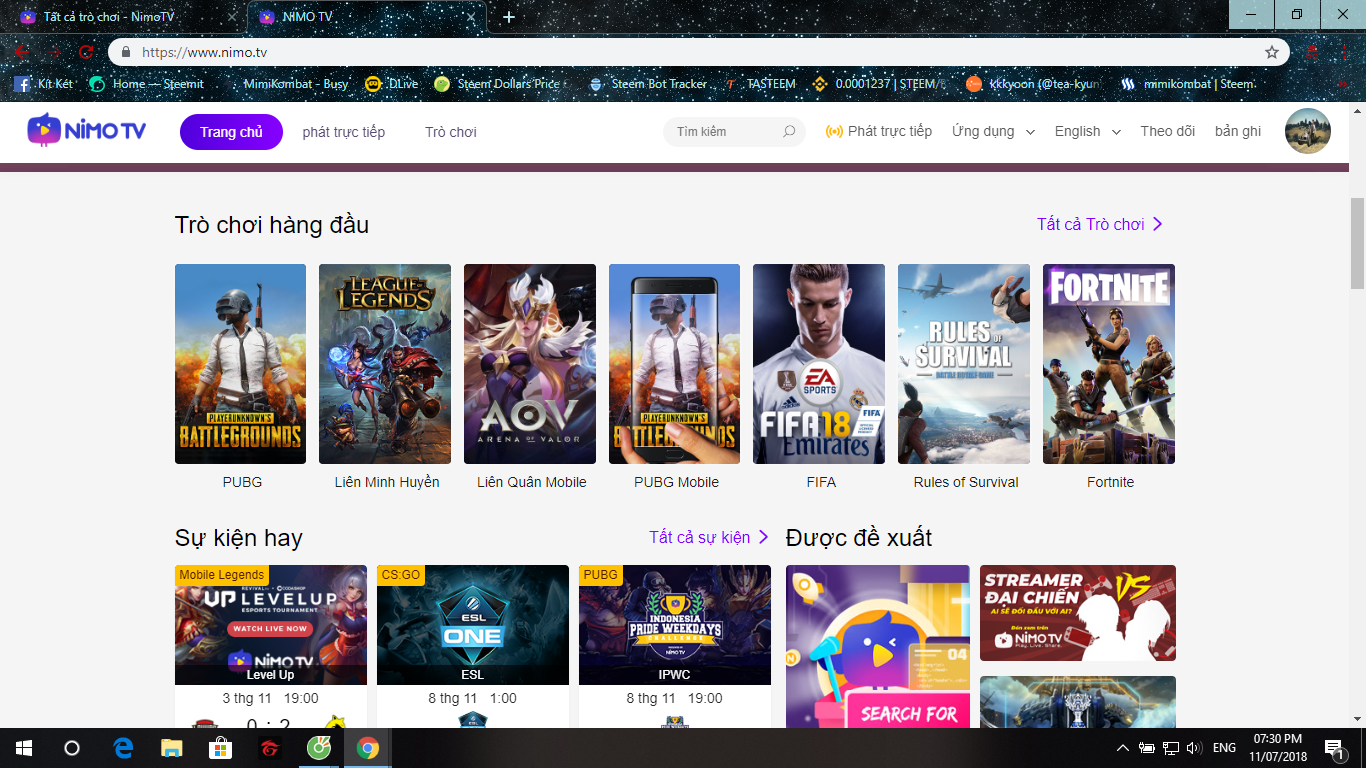This screenshot has width=1366, height=768.
Task: Open the Facebook Kit Két bookmark
Action: coord(41,84)
